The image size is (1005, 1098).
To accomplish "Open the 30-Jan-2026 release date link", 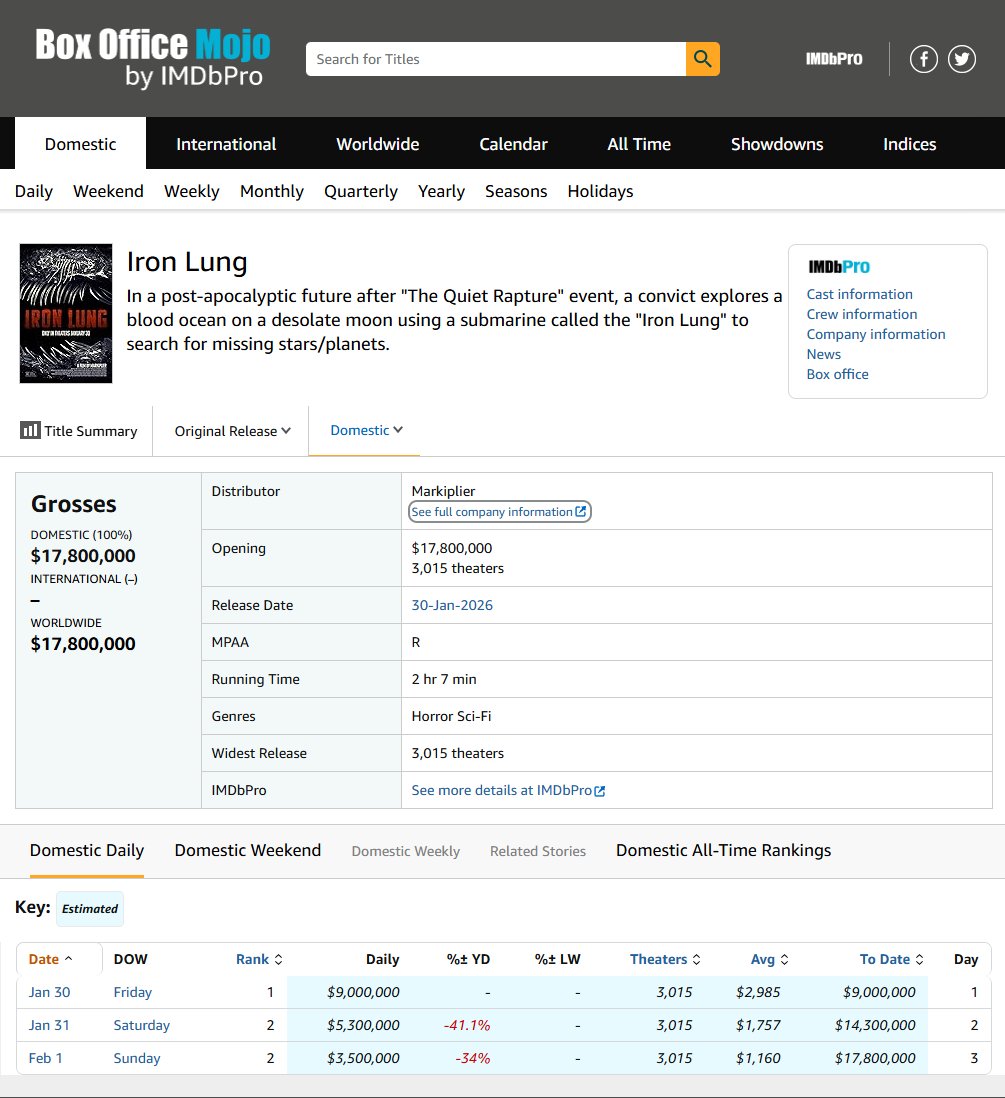I will pyautogui.click(x=452, y=605).
